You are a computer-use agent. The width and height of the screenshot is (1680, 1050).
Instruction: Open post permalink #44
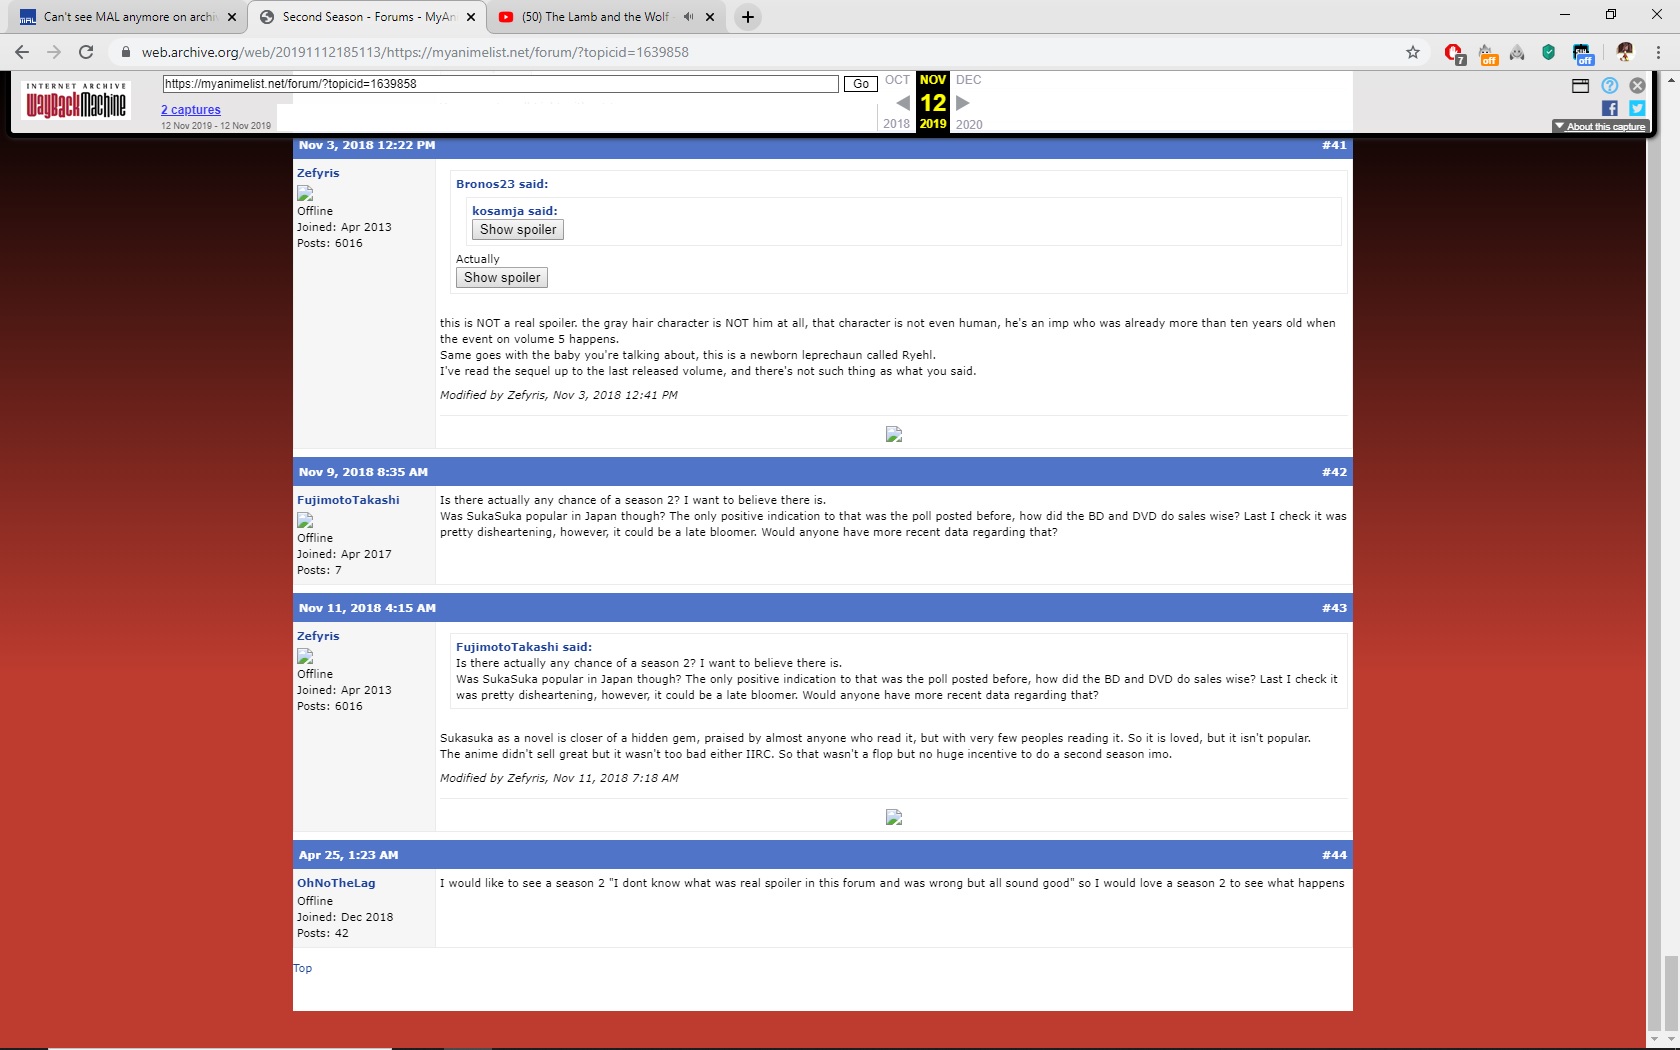(x=1334, y=855)
